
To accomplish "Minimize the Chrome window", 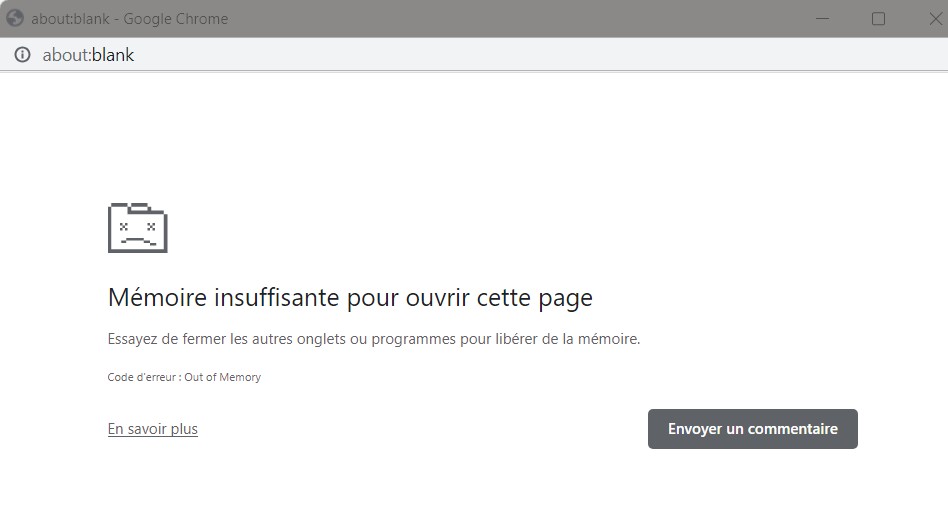I will pos(822,19).
